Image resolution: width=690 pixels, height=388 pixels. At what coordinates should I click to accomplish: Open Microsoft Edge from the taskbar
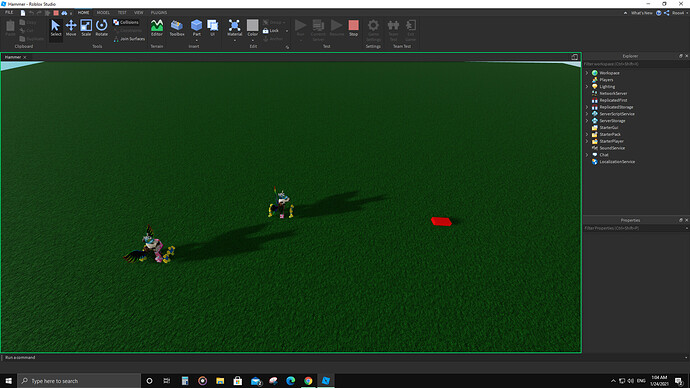point(290,381)
